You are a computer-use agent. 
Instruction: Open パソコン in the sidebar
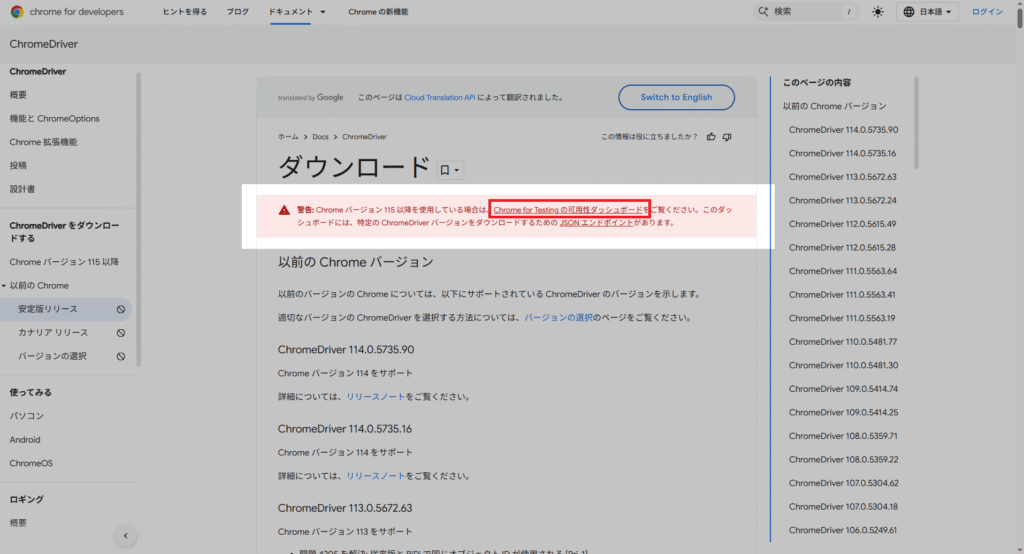pos(27,416)
